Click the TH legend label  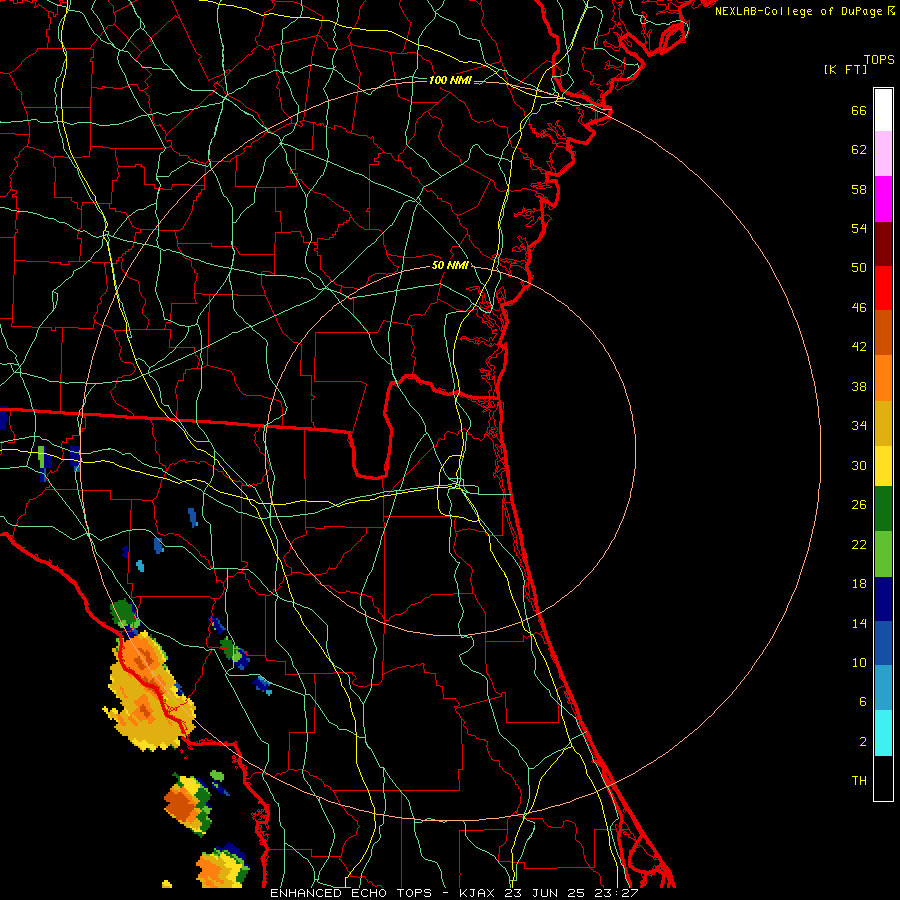click(859, 781)
